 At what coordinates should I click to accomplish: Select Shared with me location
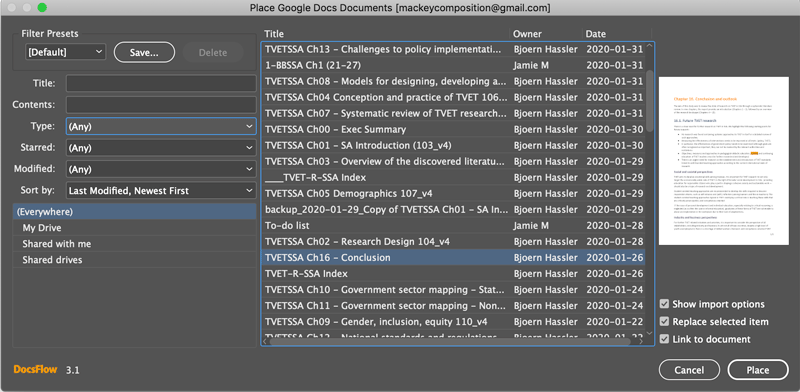(x=135, y=244)
